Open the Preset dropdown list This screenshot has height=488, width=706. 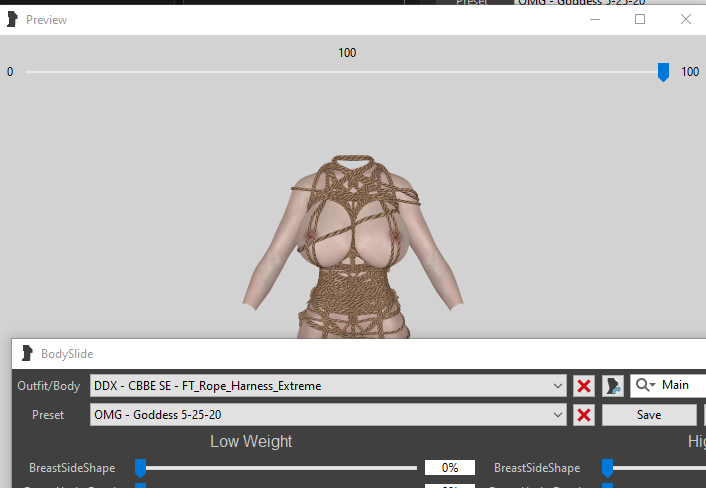557,415
